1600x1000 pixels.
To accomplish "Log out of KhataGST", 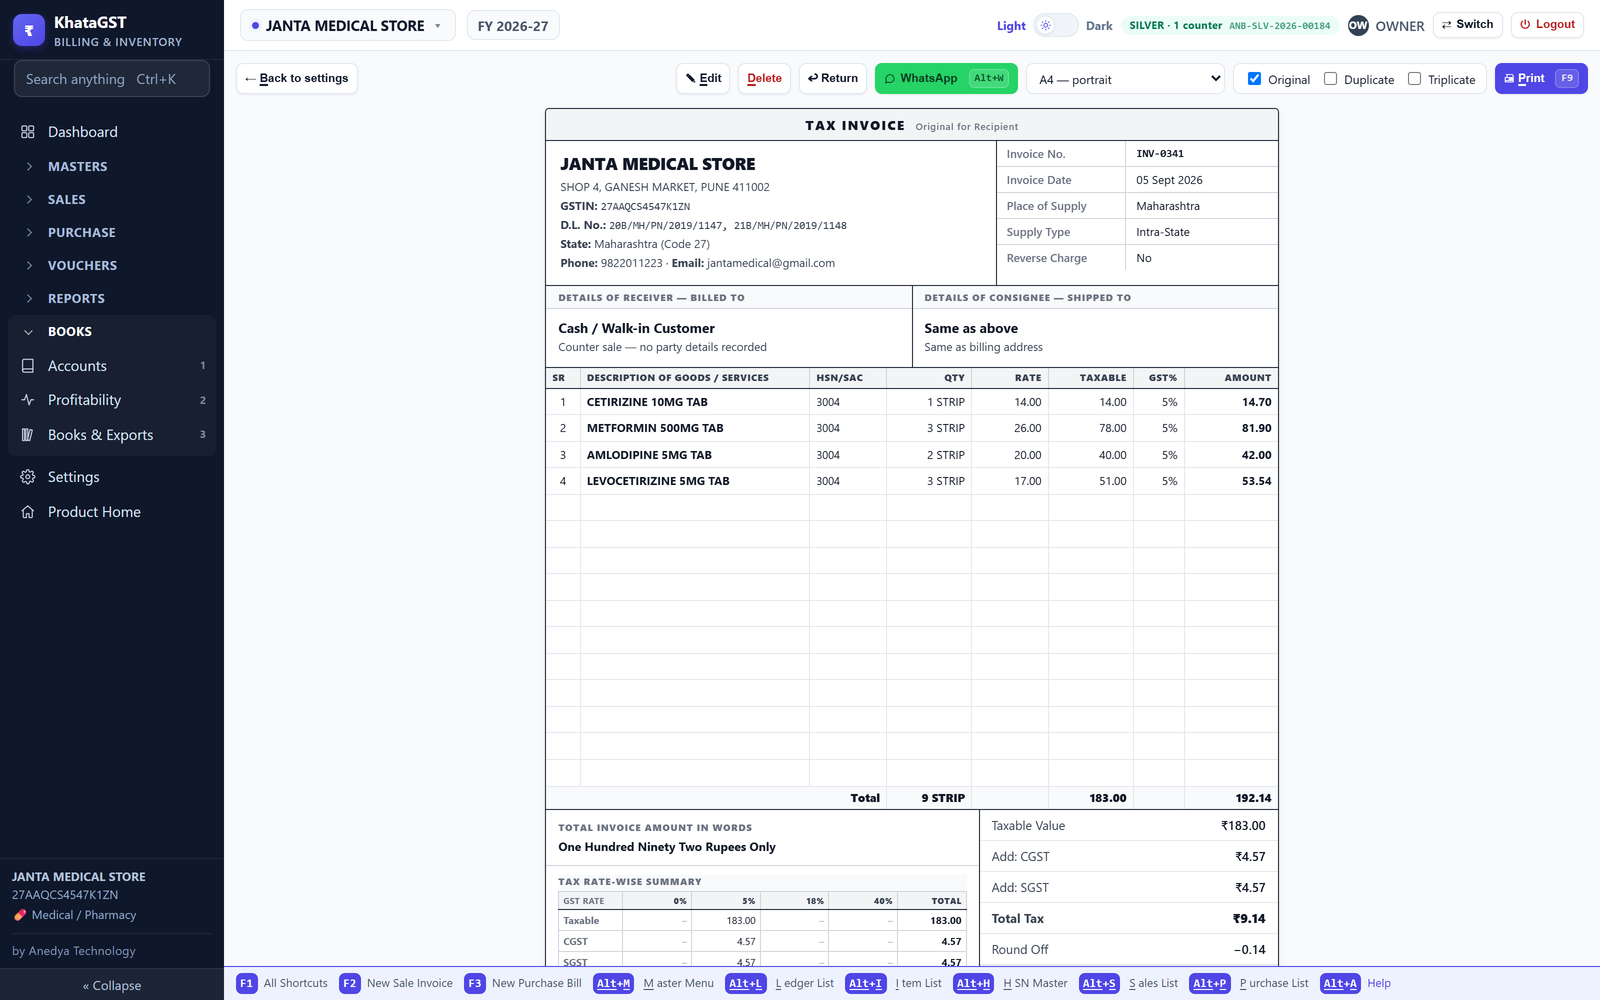I will click(x=1547, y=25).
